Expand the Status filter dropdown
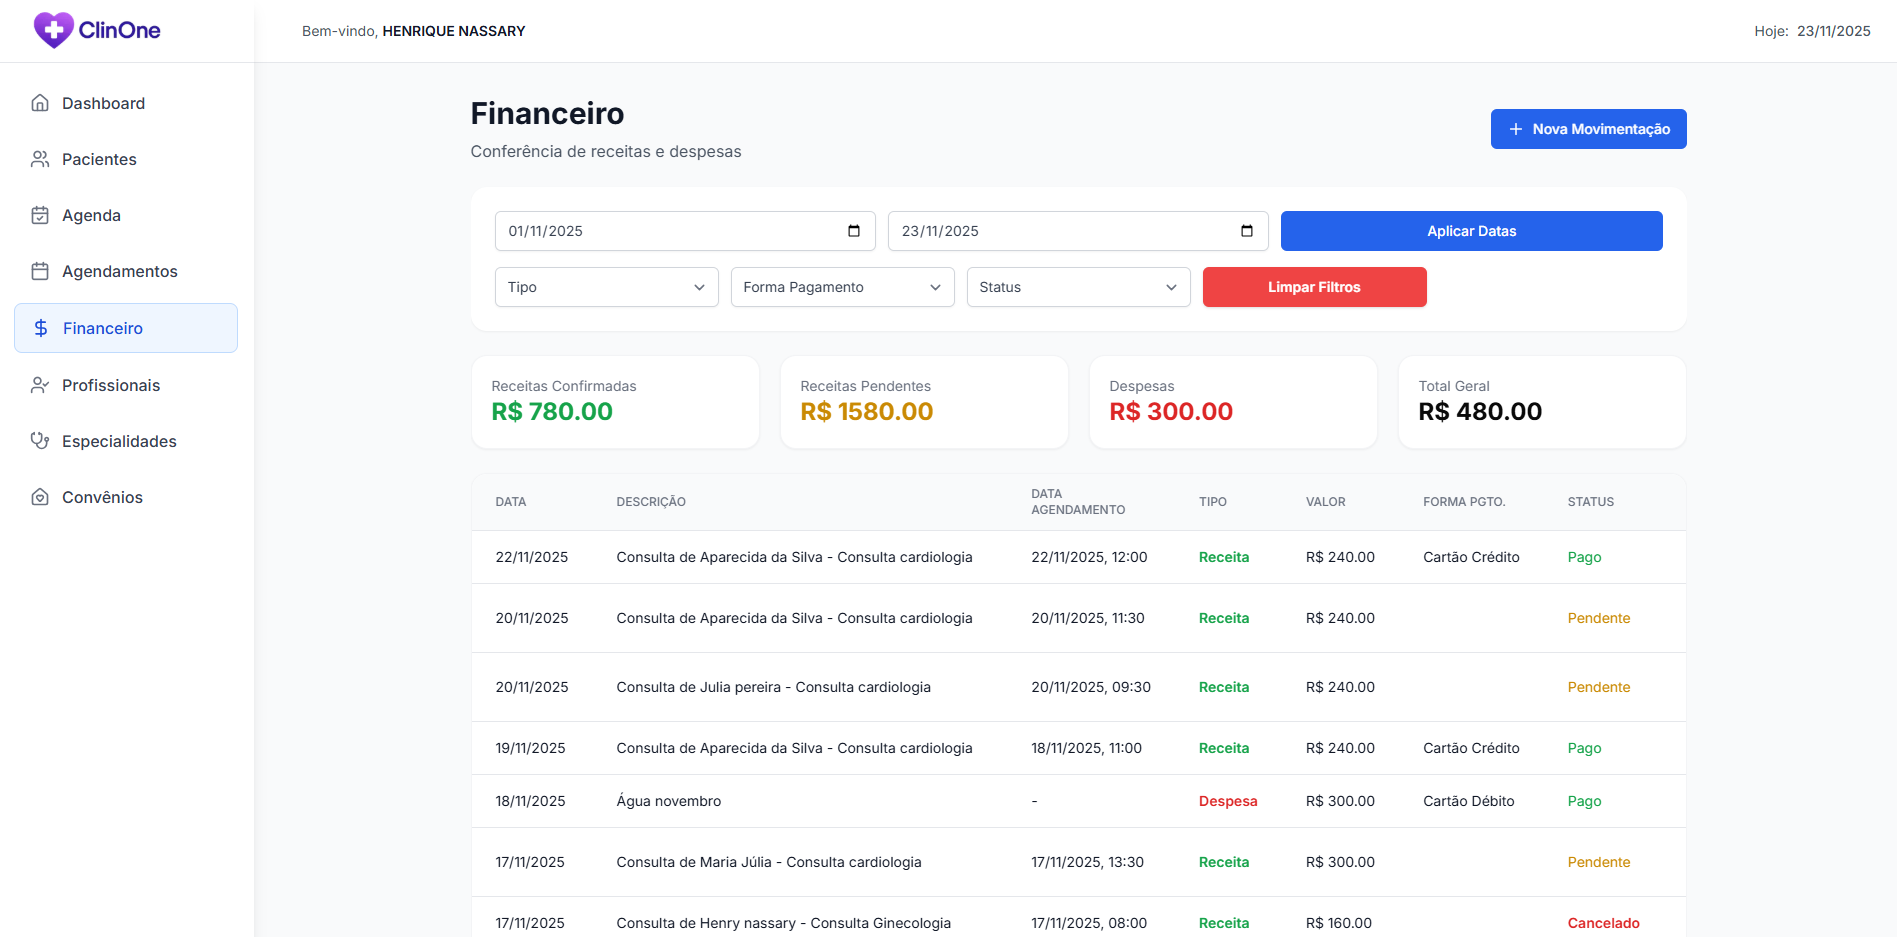Screen dimensions: 1897x937 click(1078, 287)
